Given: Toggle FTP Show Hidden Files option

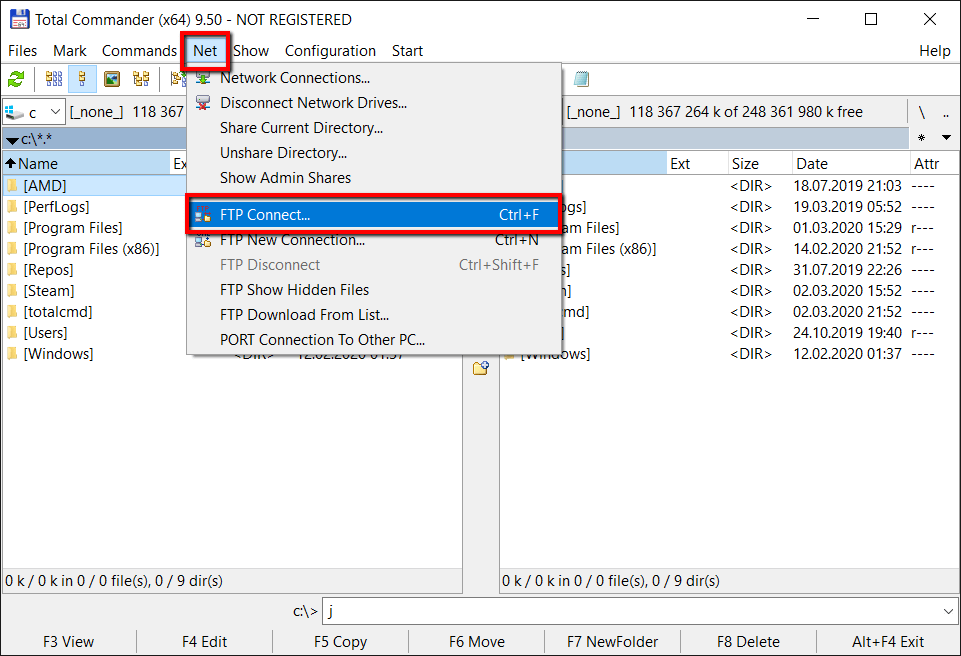Looking at the screenshot, I should (374, 289).
